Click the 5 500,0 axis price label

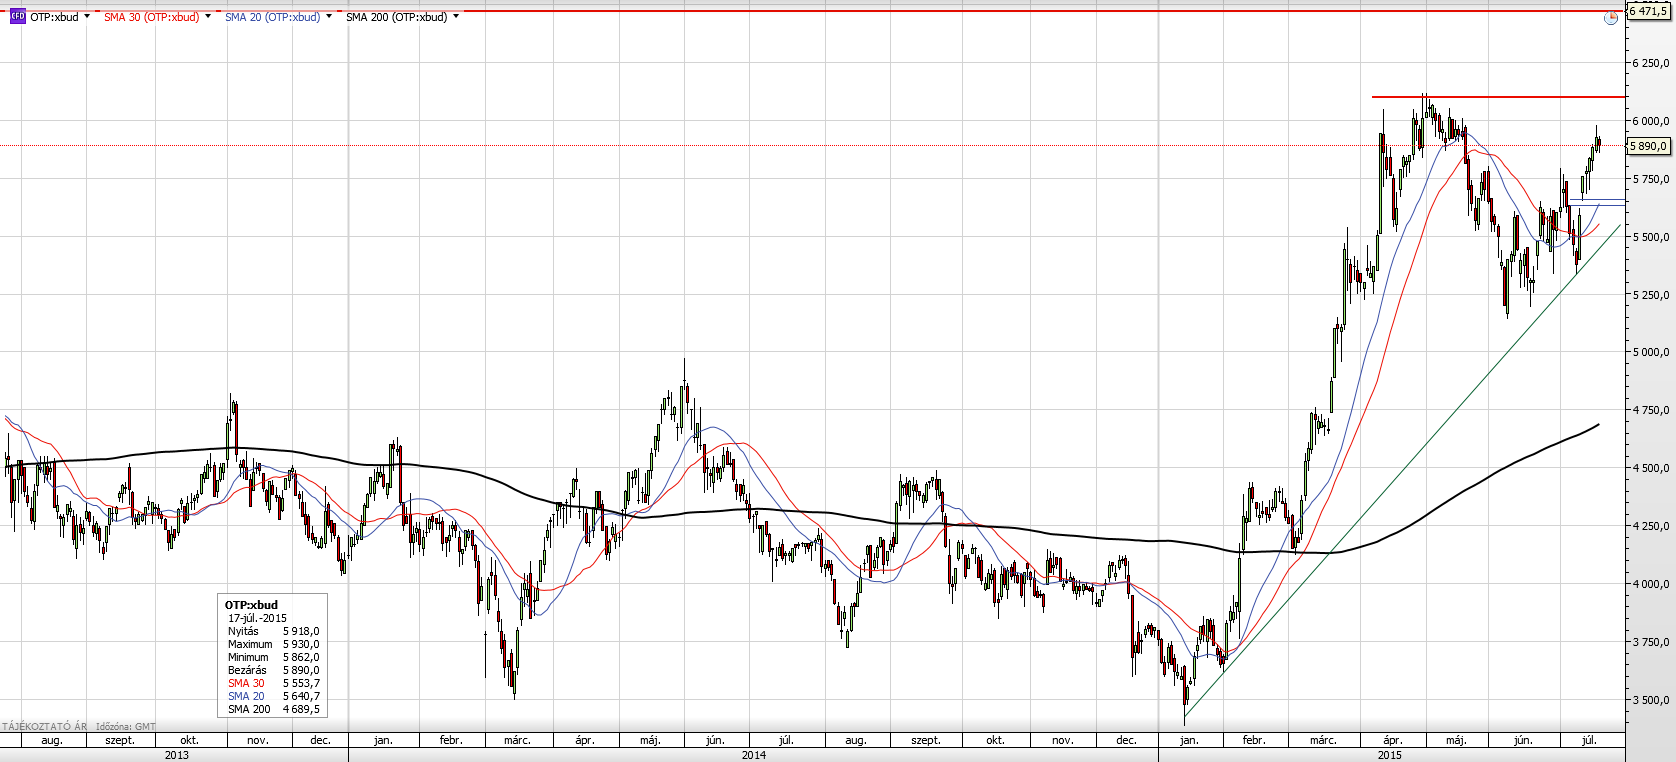tap(1650, 237)
